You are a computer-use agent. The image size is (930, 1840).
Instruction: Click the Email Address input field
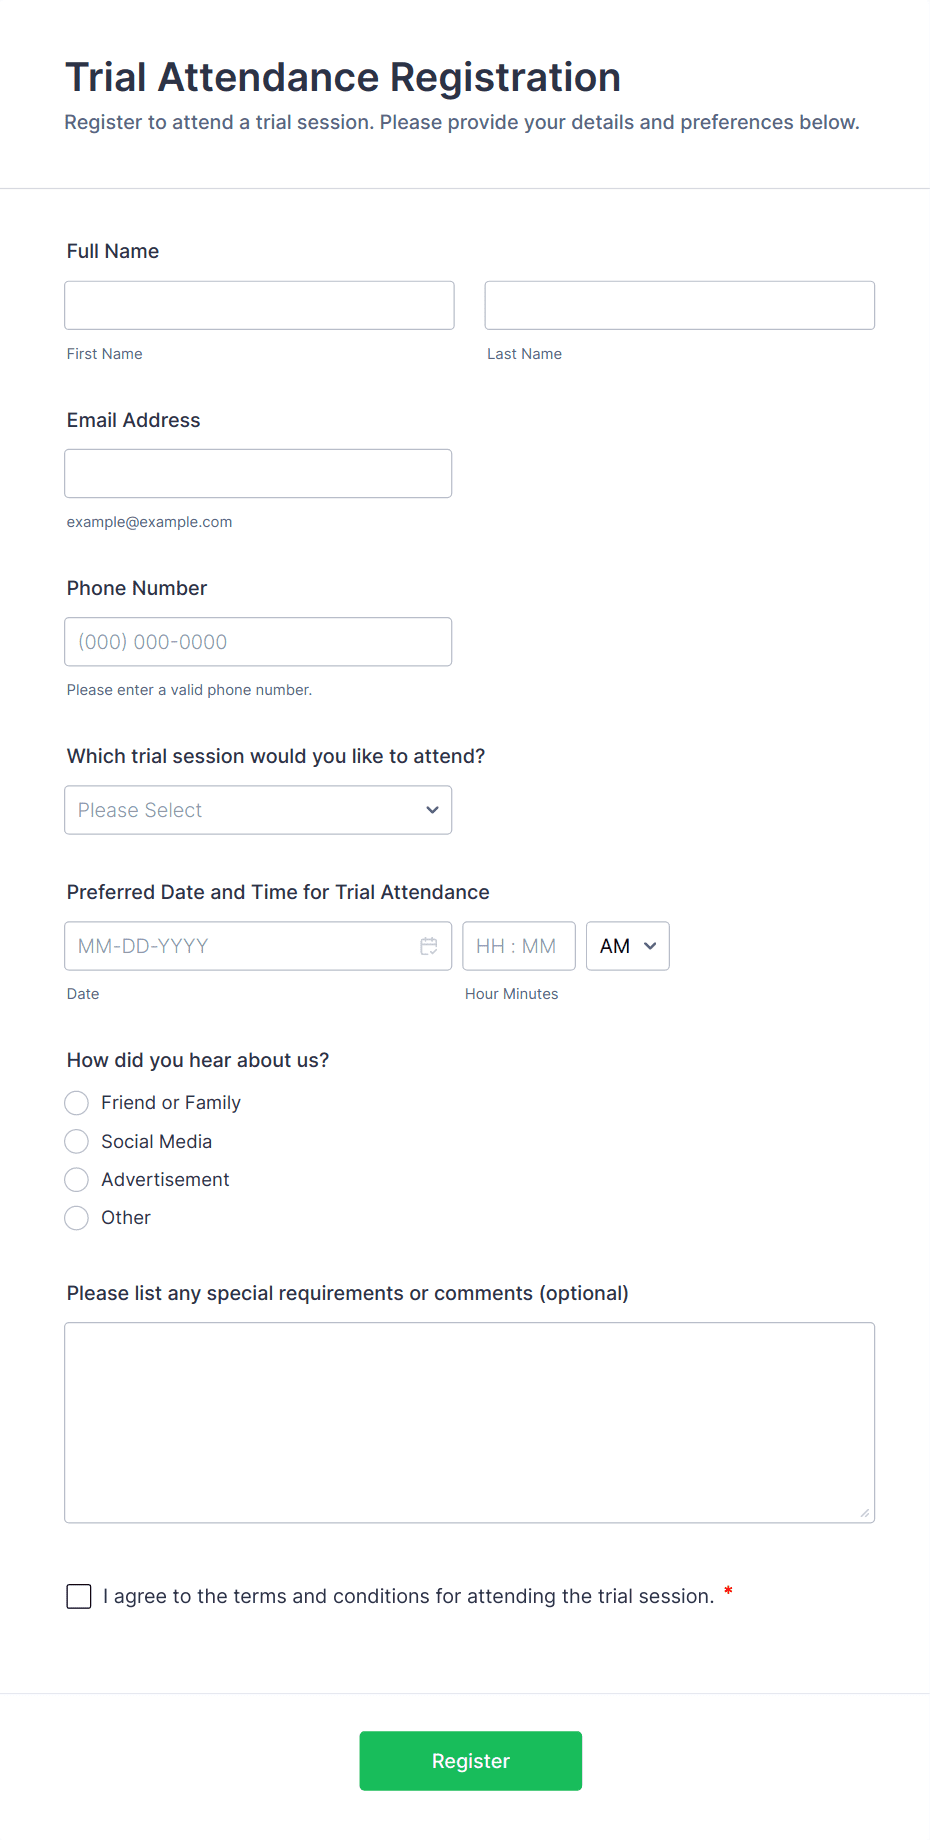258,473
